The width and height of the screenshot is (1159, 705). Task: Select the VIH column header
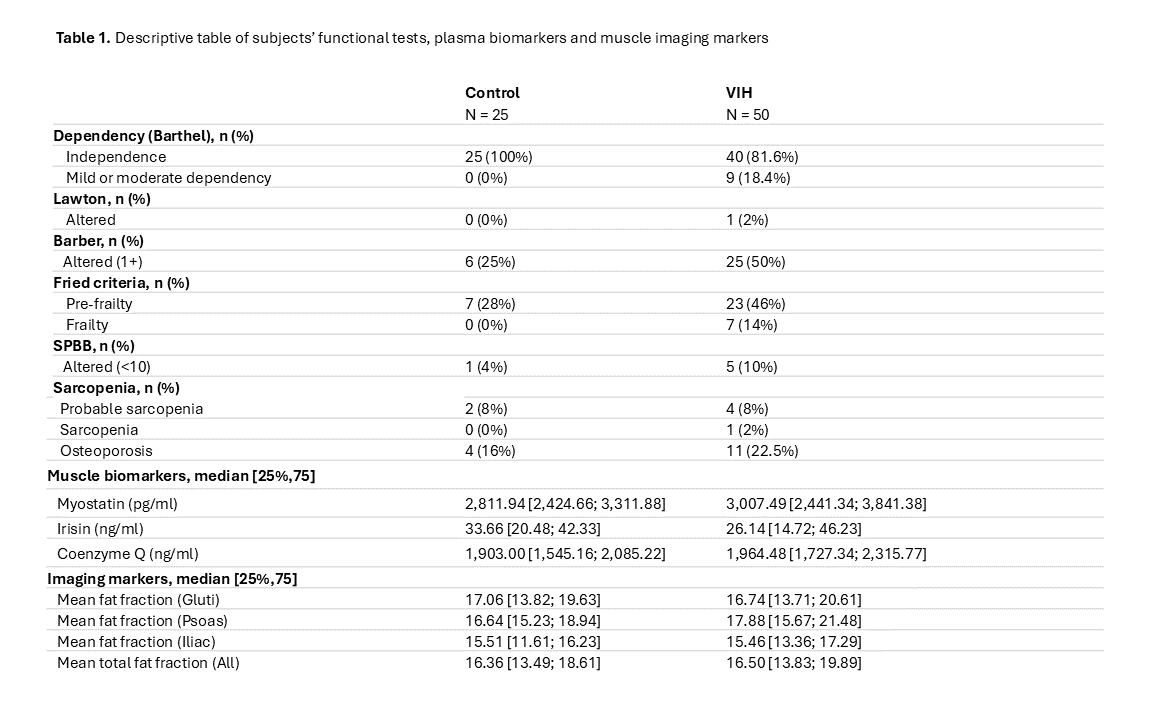739,93
